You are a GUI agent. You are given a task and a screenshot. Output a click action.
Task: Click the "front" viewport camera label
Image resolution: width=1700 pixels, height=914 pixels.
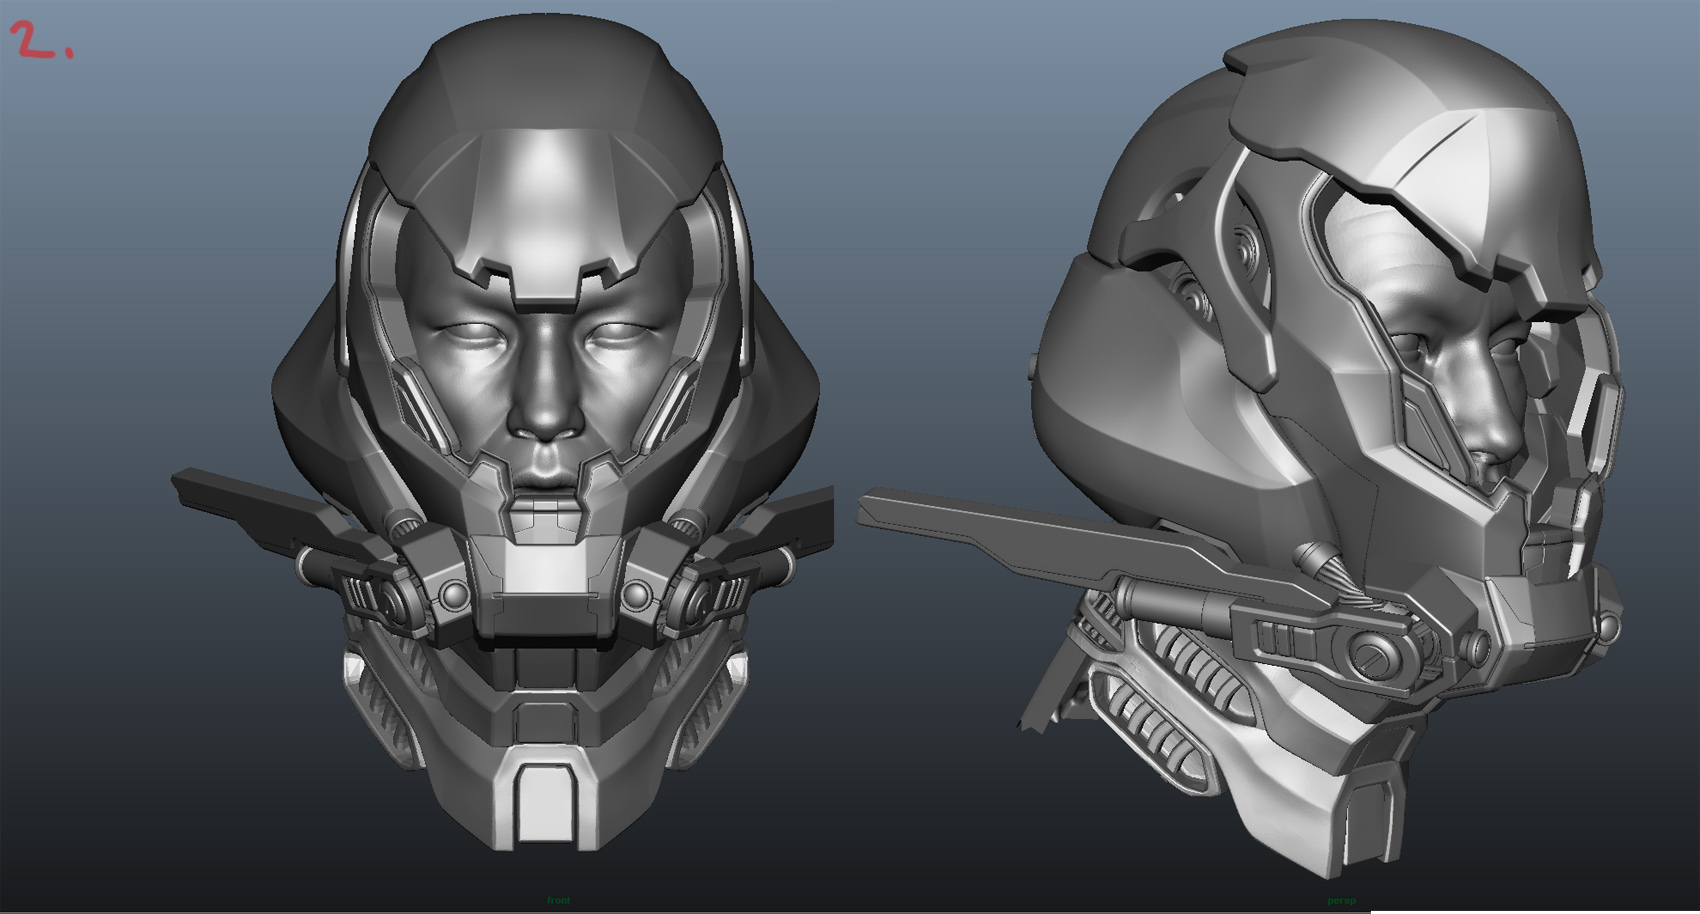tap(558, 901)
